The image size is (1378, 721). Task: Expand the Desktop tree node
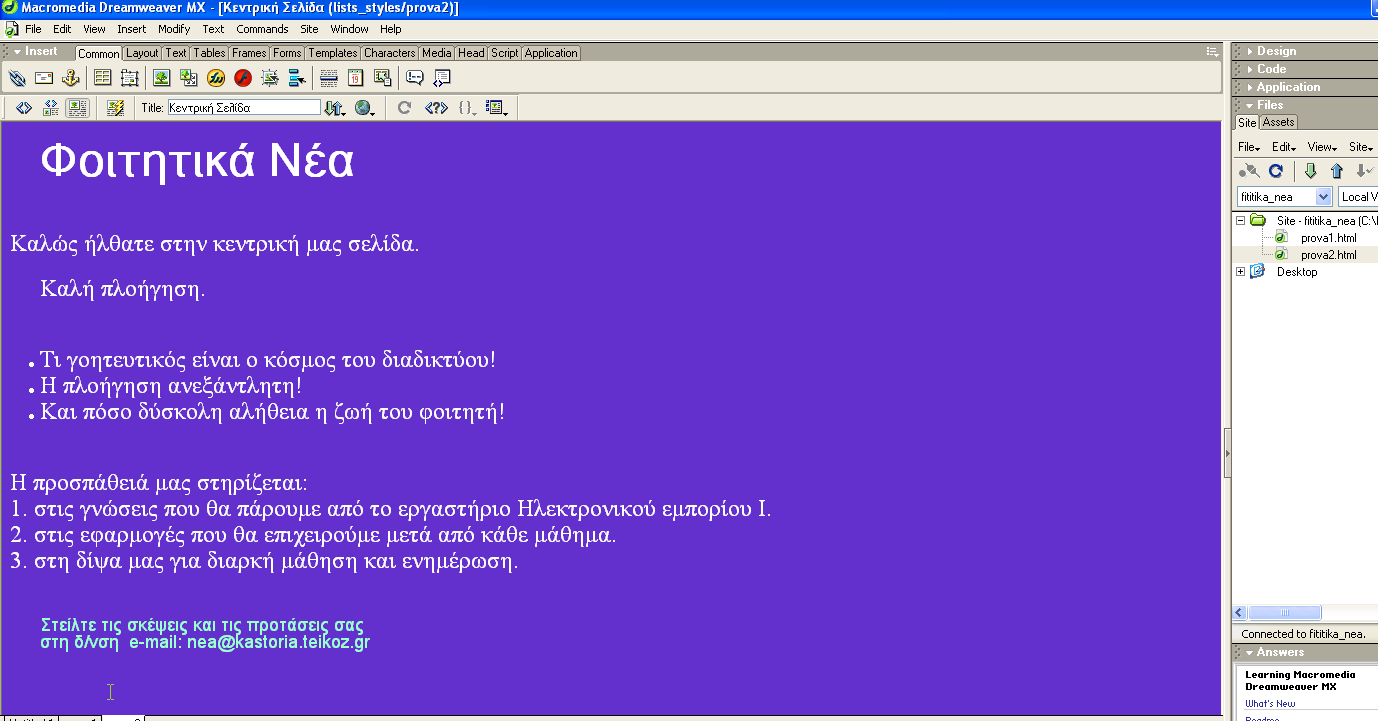(x=1241, y=272)
